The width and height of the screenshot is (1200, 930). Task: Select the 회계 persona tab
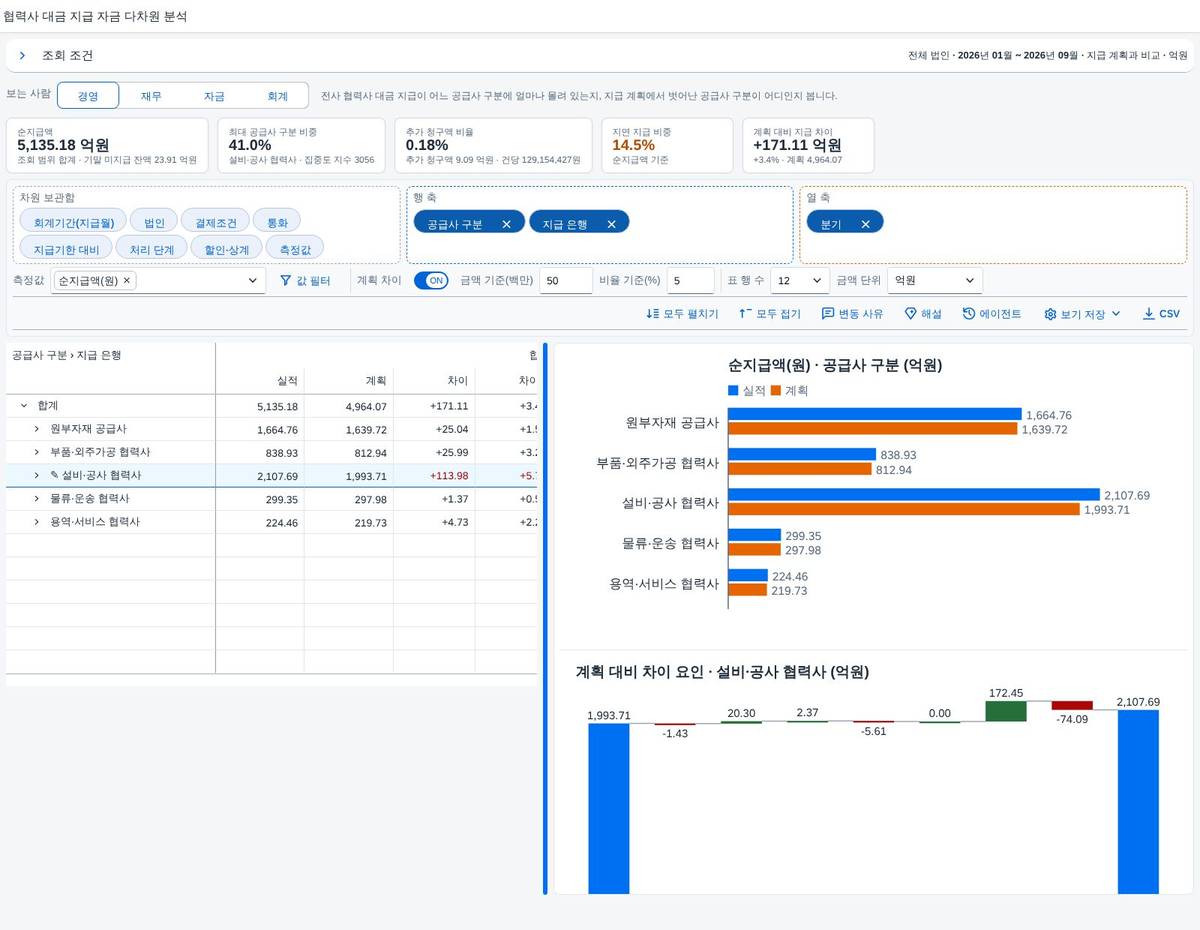point(277,96)
